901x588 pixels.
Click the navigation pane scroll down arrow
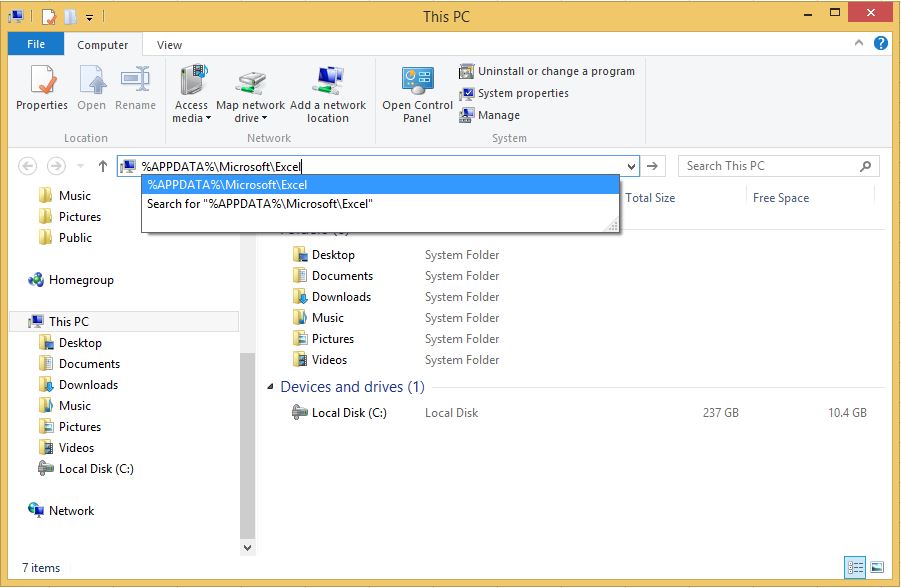(x=247, y=548)
